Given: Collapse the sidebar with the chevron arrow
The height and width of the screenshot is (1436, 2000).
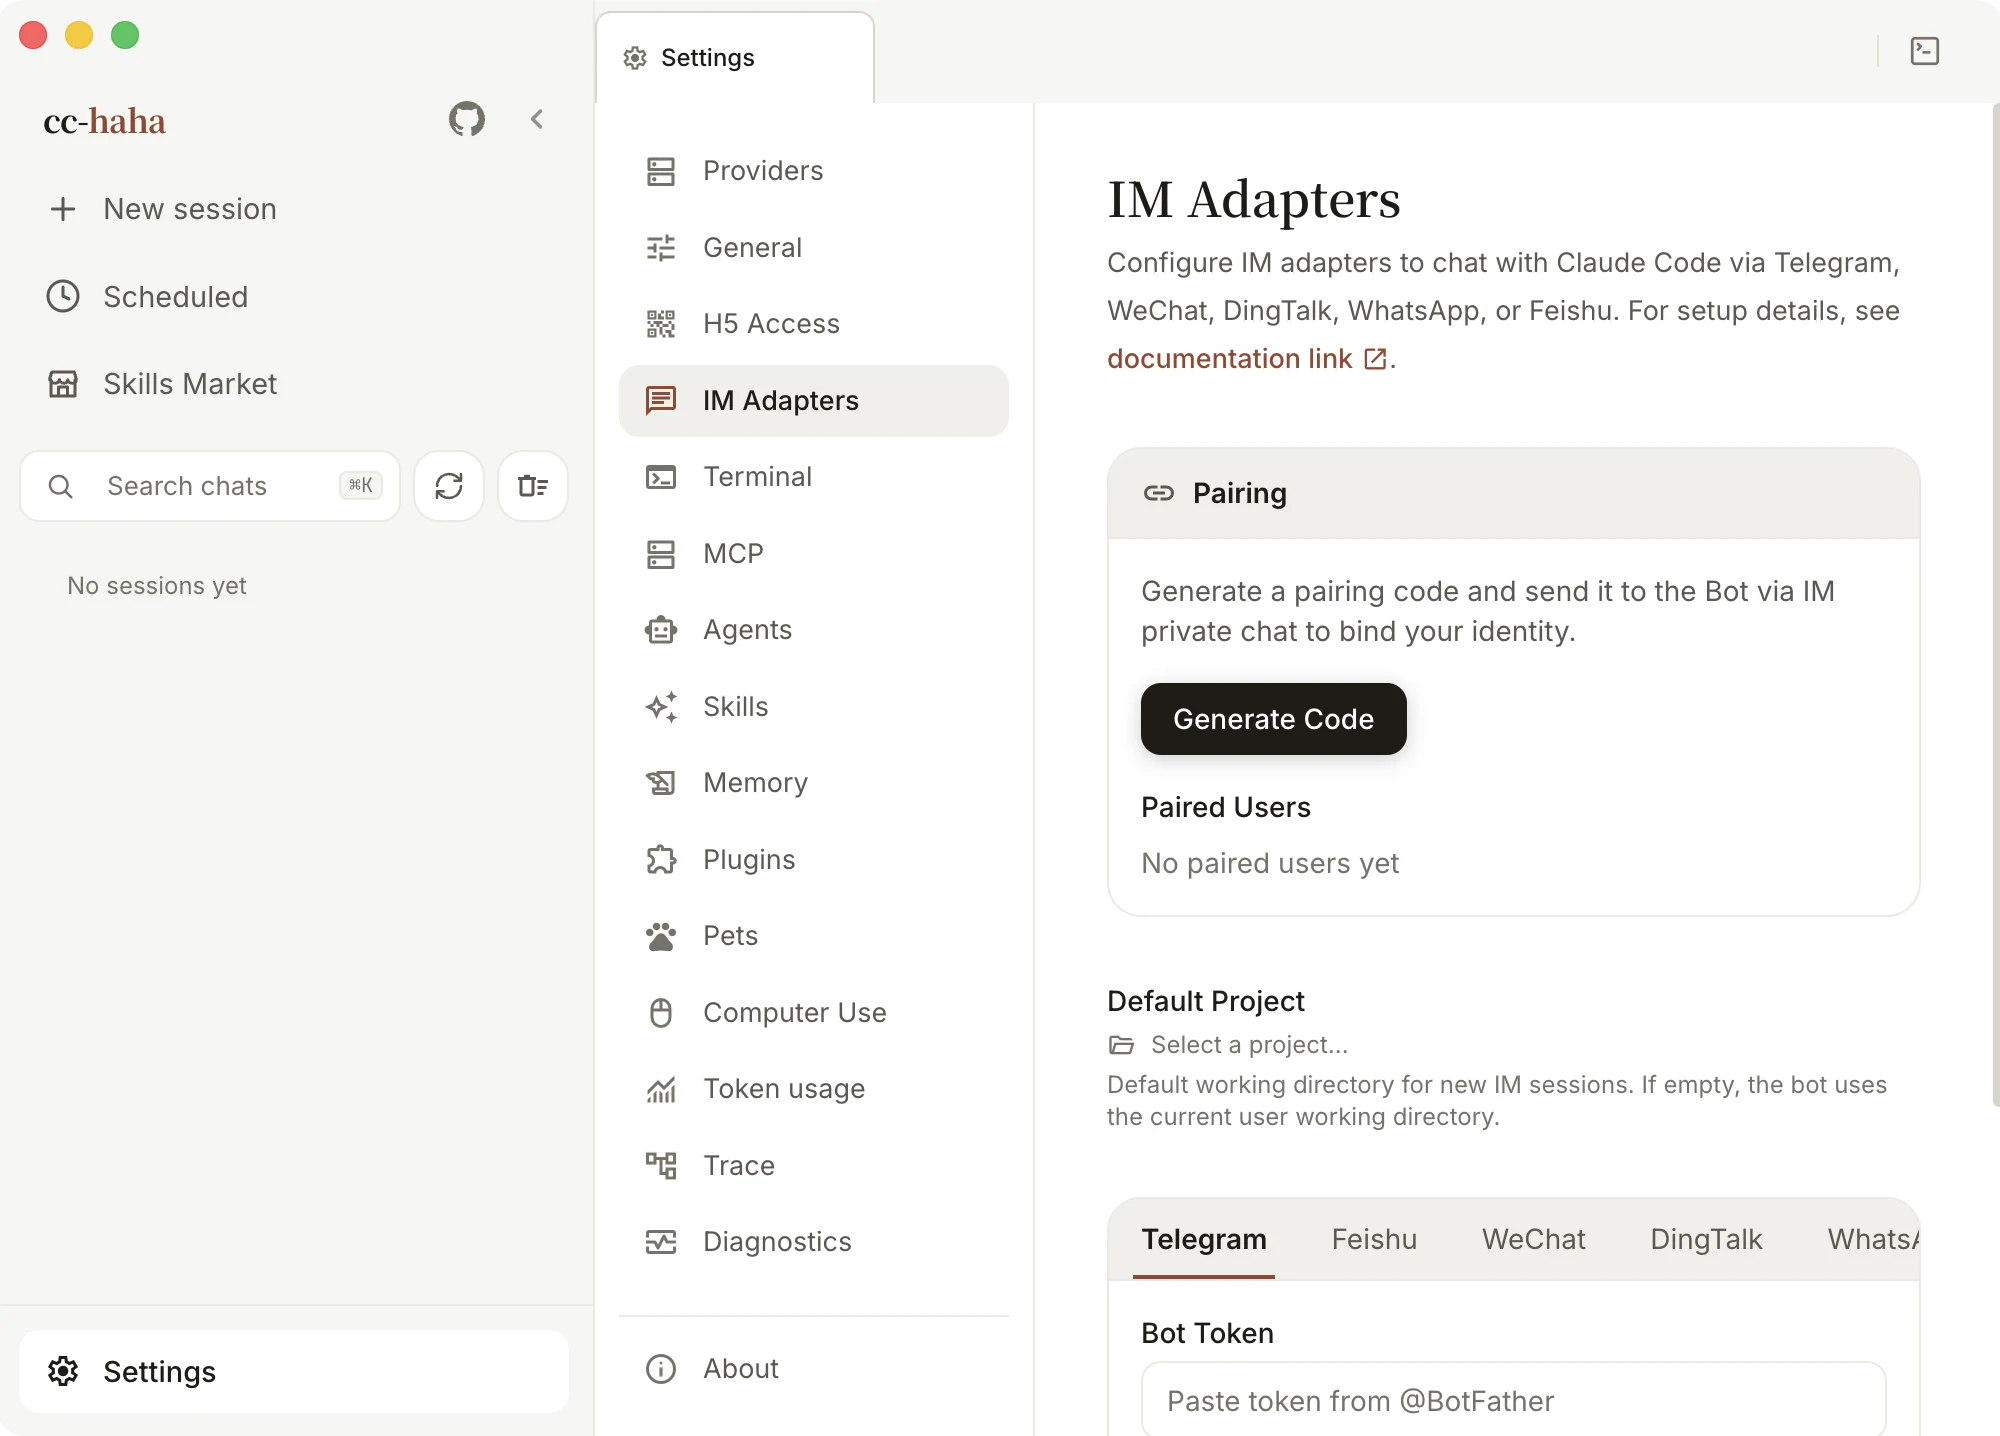Looking at the screenshot, I should 537,120.
